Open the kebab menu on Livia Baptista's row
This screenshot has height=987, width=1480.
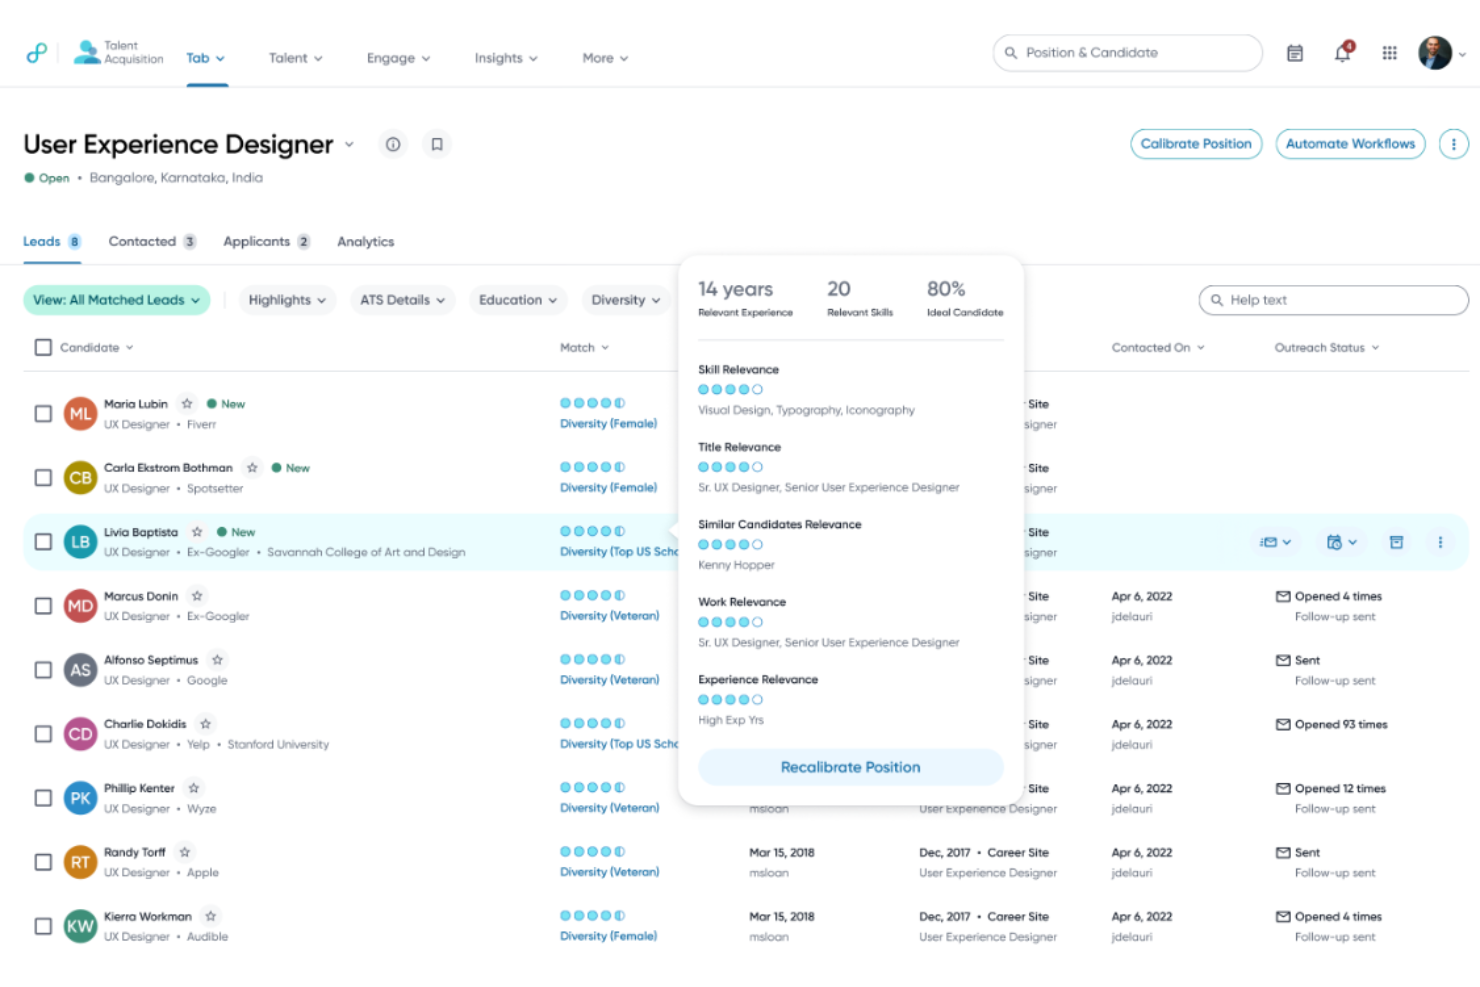1440,541
